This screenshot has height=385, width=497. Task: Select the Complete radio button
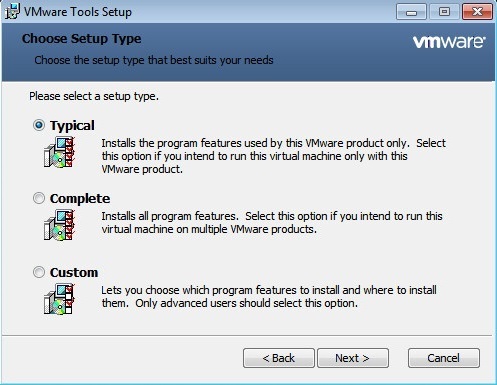tap(39, 198)
